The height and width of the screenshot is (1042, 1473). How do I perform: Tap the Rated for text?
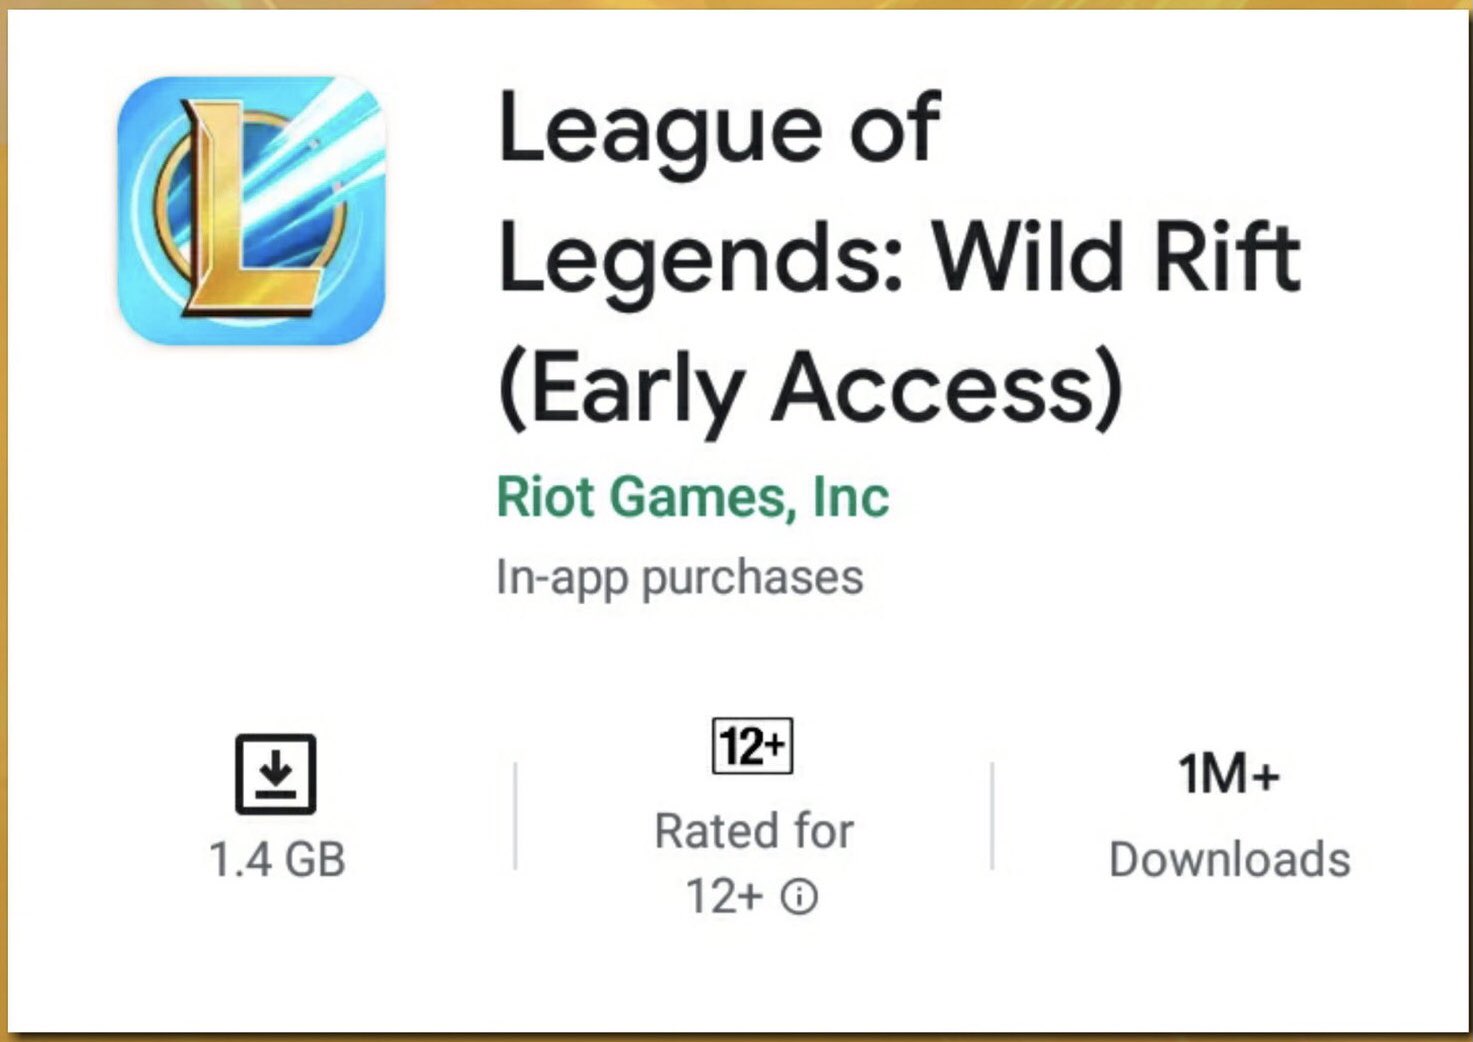(754, 831)
